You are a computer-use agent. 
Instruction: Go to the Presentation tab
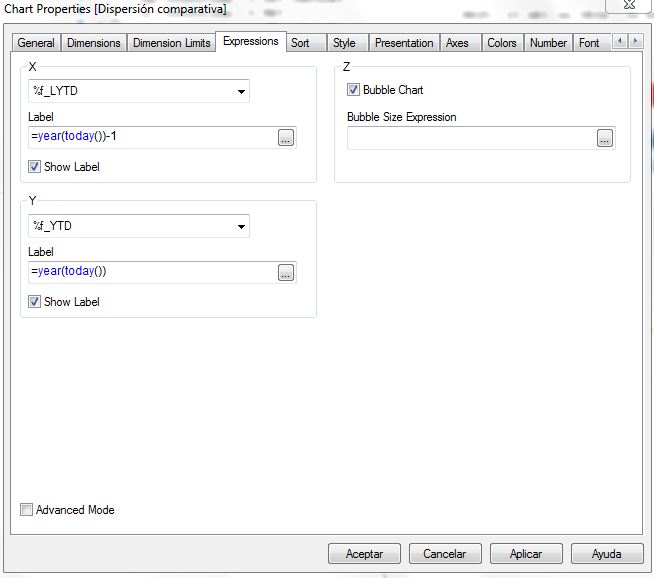pos(404,43)
